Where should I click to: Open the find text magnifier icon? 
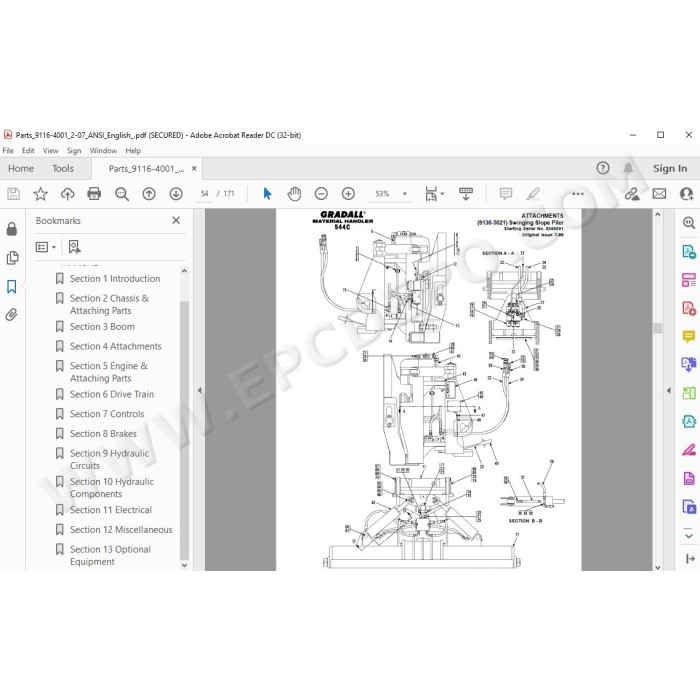(121, 194)
